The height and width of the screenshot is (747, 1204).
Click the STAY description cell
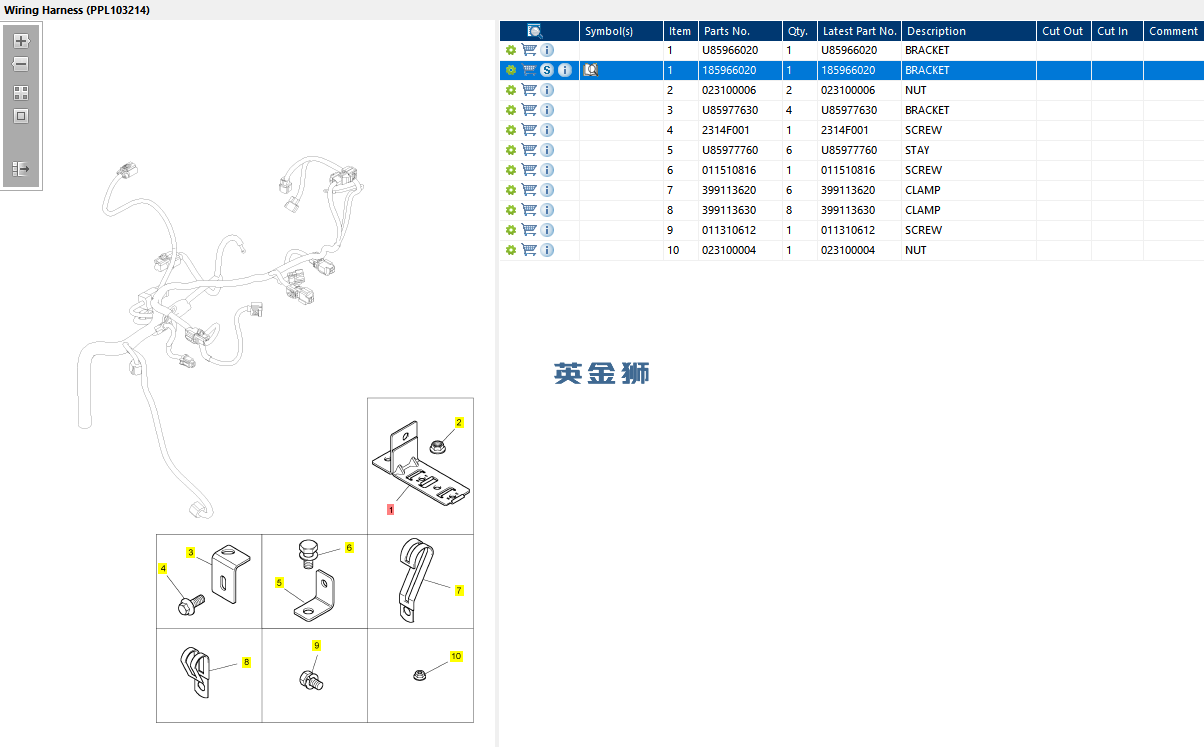pyautogui.click(x=969, y=150)
